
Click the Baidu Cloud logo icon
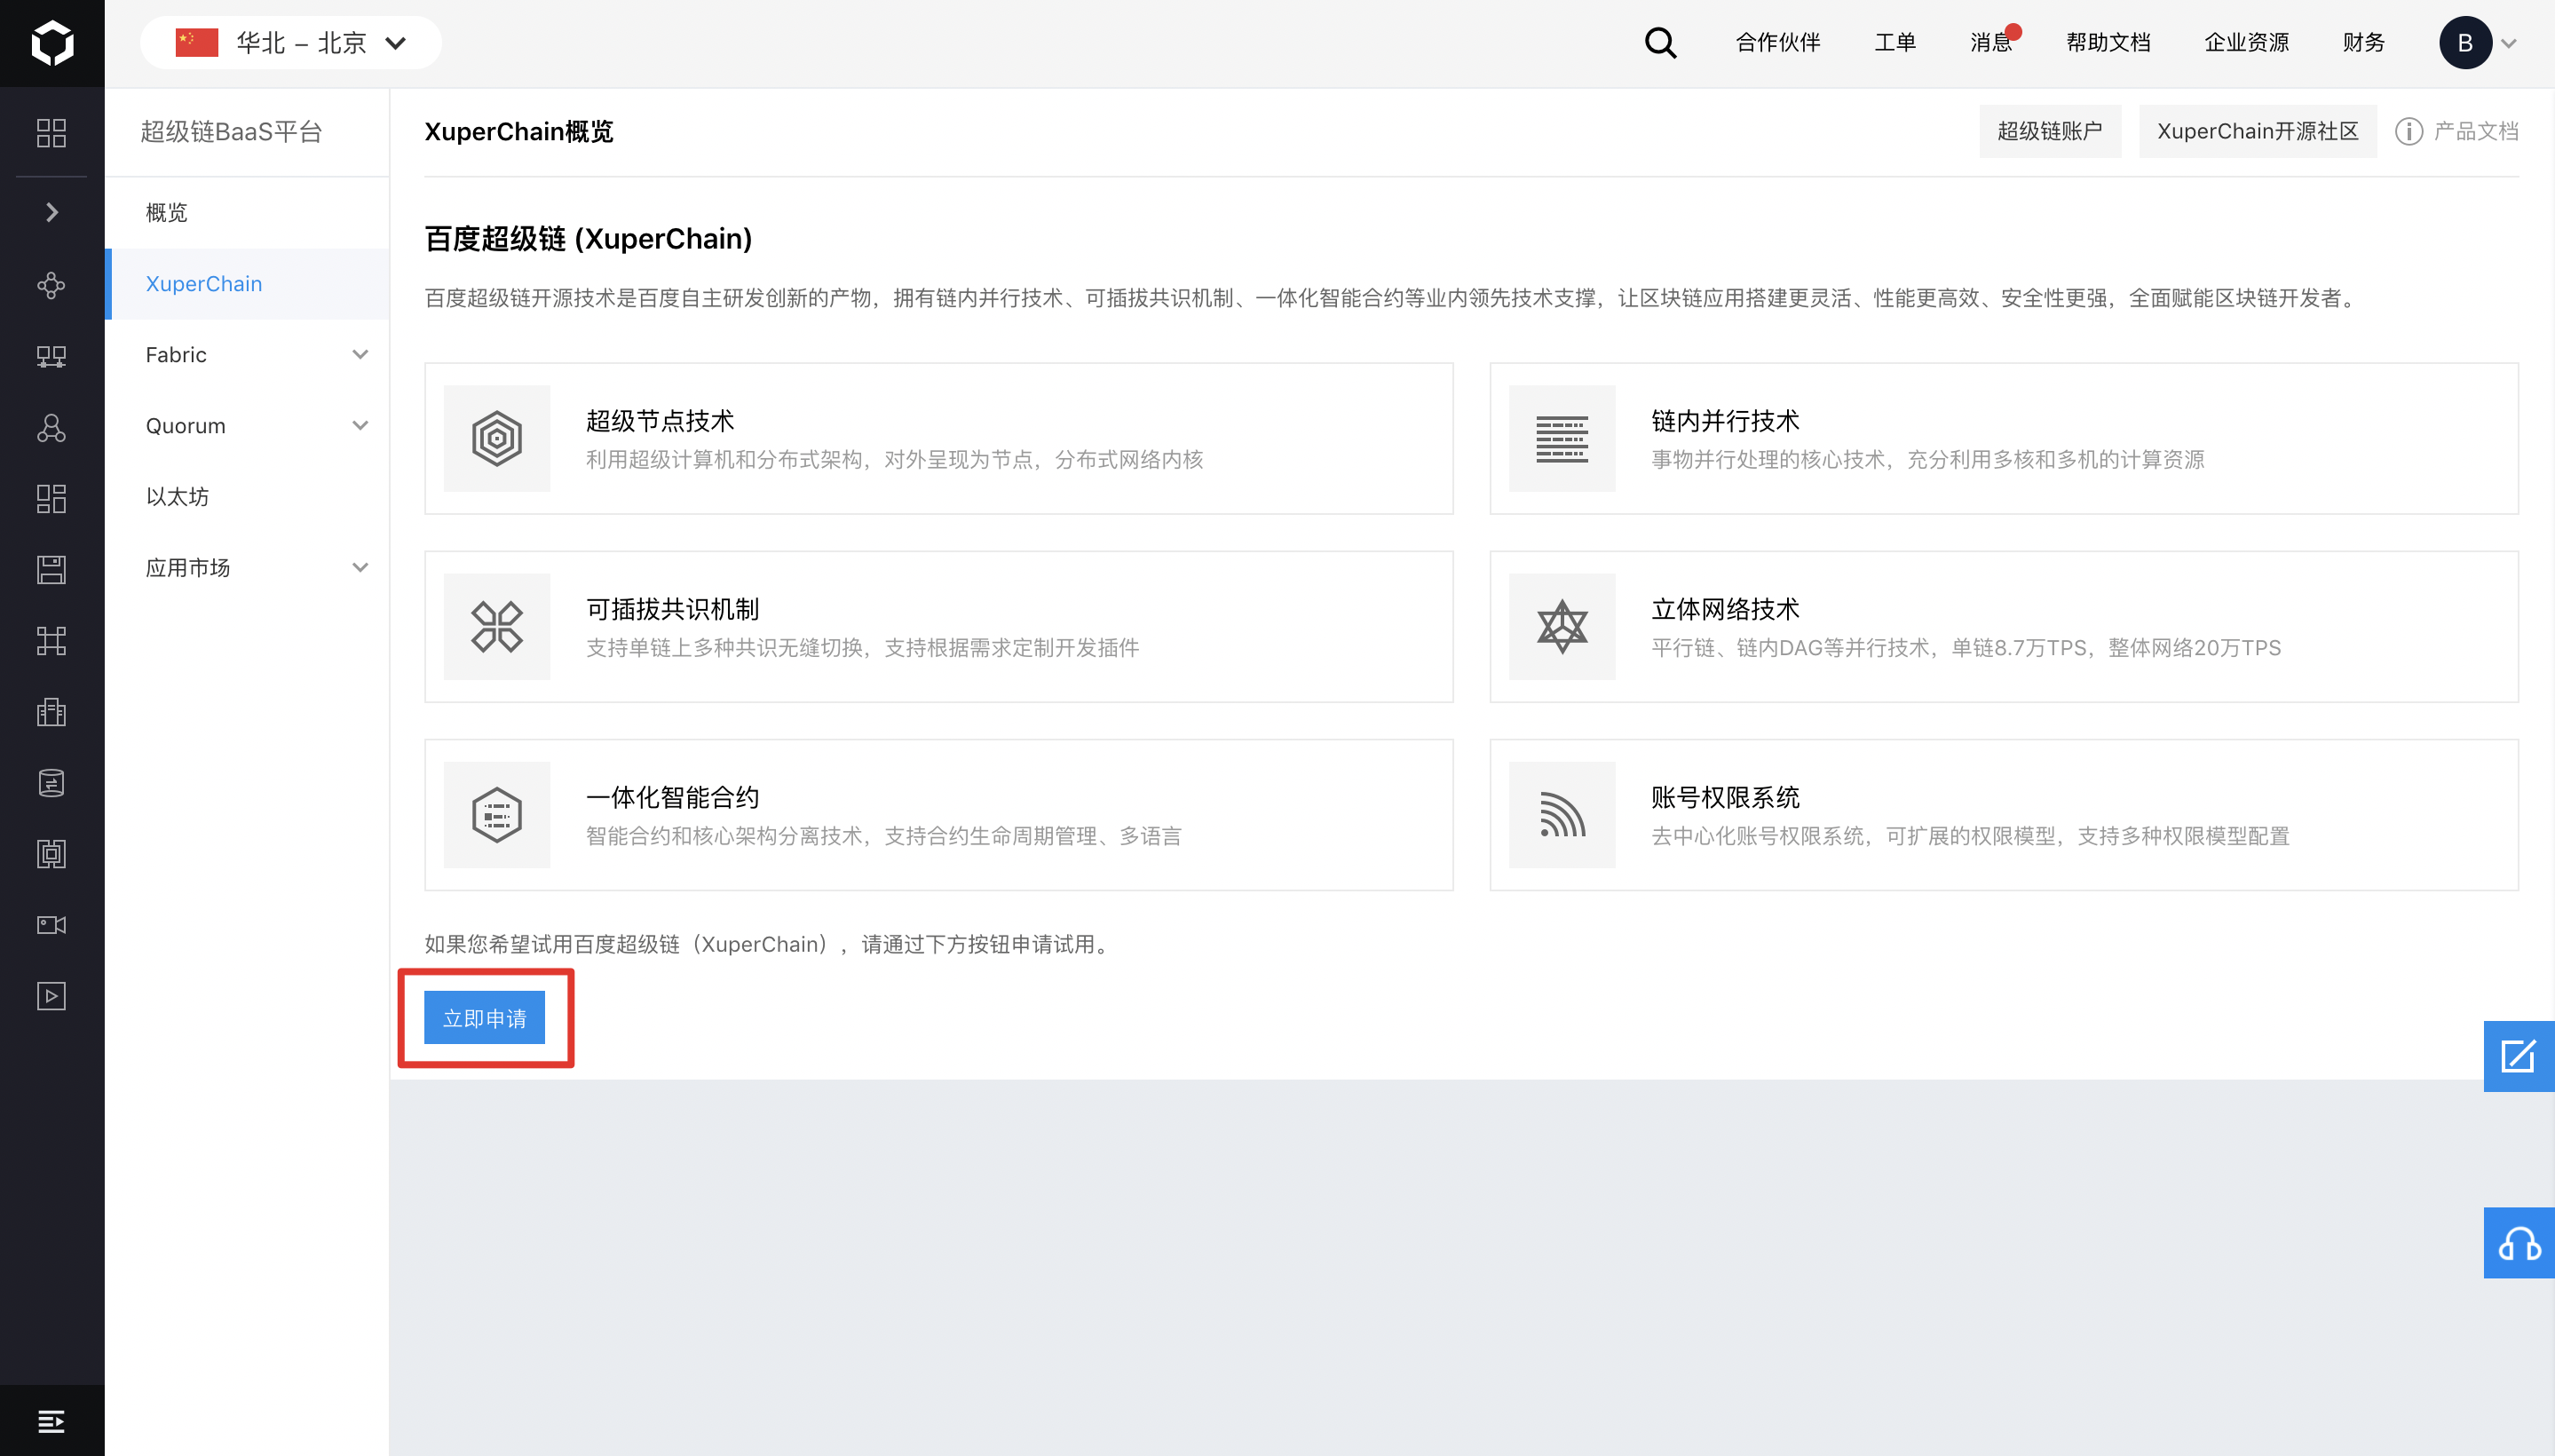(x=52, y=43)
